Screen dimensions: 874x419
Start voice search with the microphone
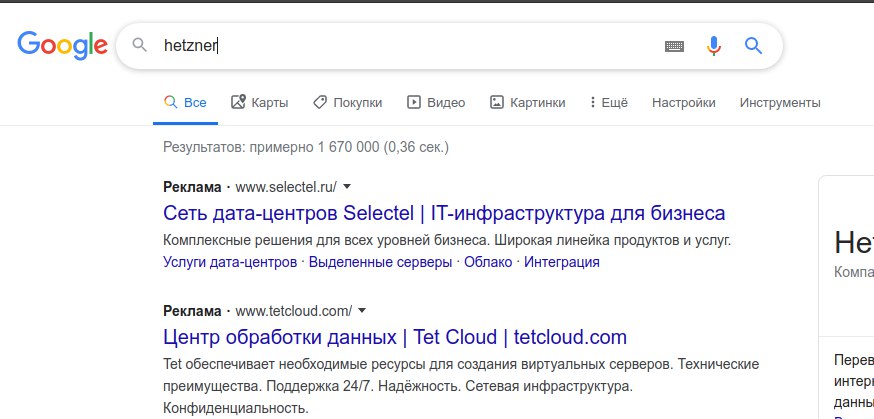coord(714,46)
